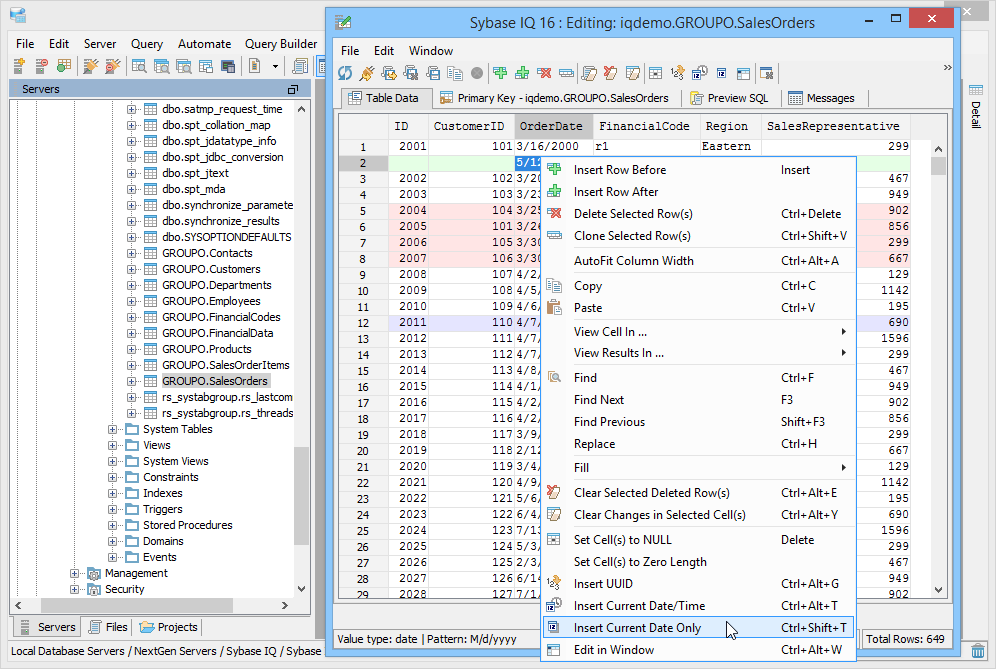Choose Insert Current Date Only from context menu
Image resolution: width=996 pixels, height=669 pixels.
698,628
